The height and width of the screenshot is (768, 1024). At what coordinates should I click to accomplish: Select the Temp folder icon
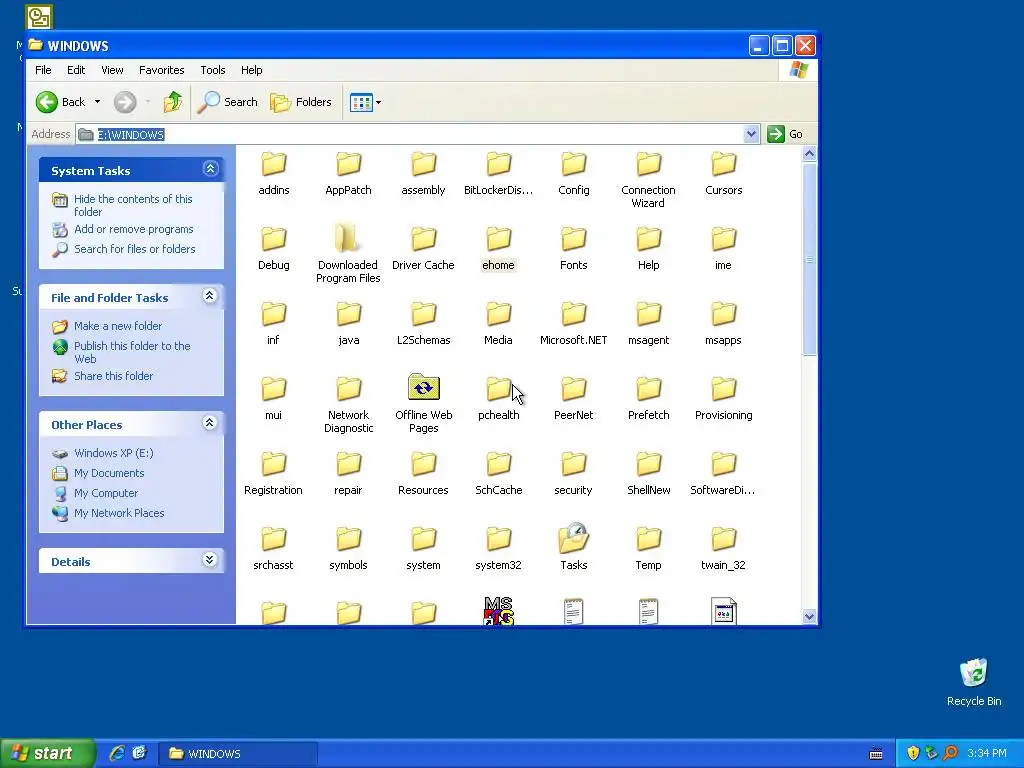pyautogui.click(x=648, y=539)
